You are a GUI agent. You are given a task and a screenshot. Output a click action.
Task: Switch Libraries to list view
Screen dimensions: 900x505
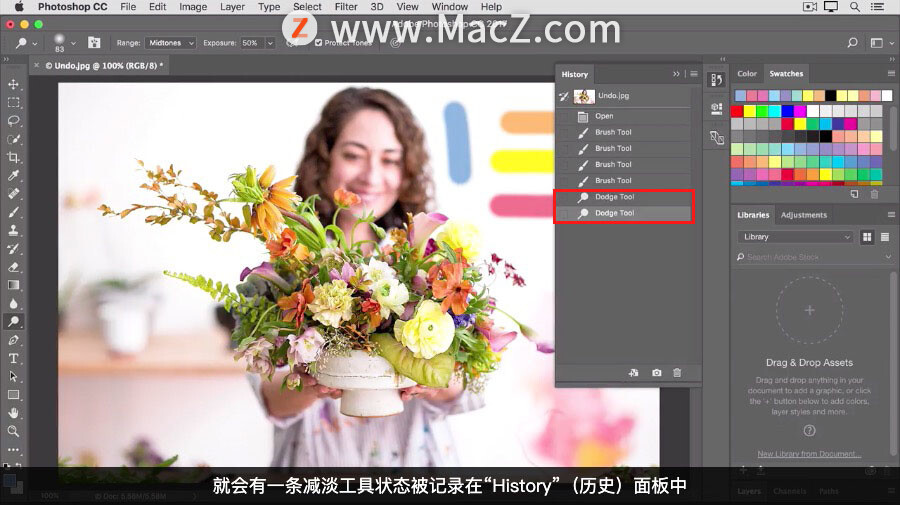(885, 237)
